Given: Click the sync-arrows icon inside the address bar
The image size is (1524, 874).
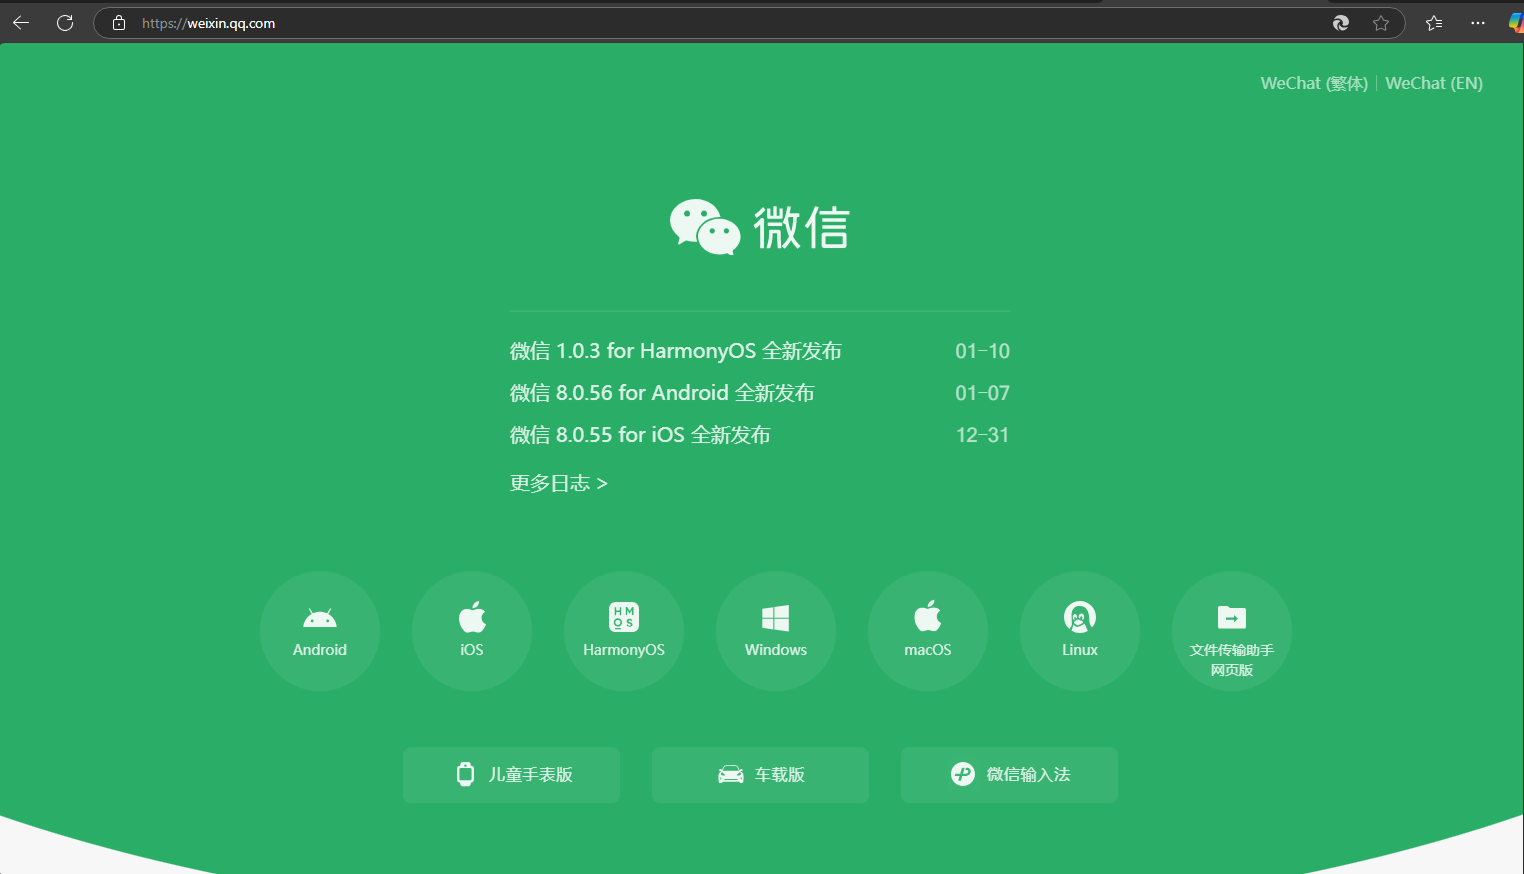Looking at the screenshot, I should [1341, 23].
